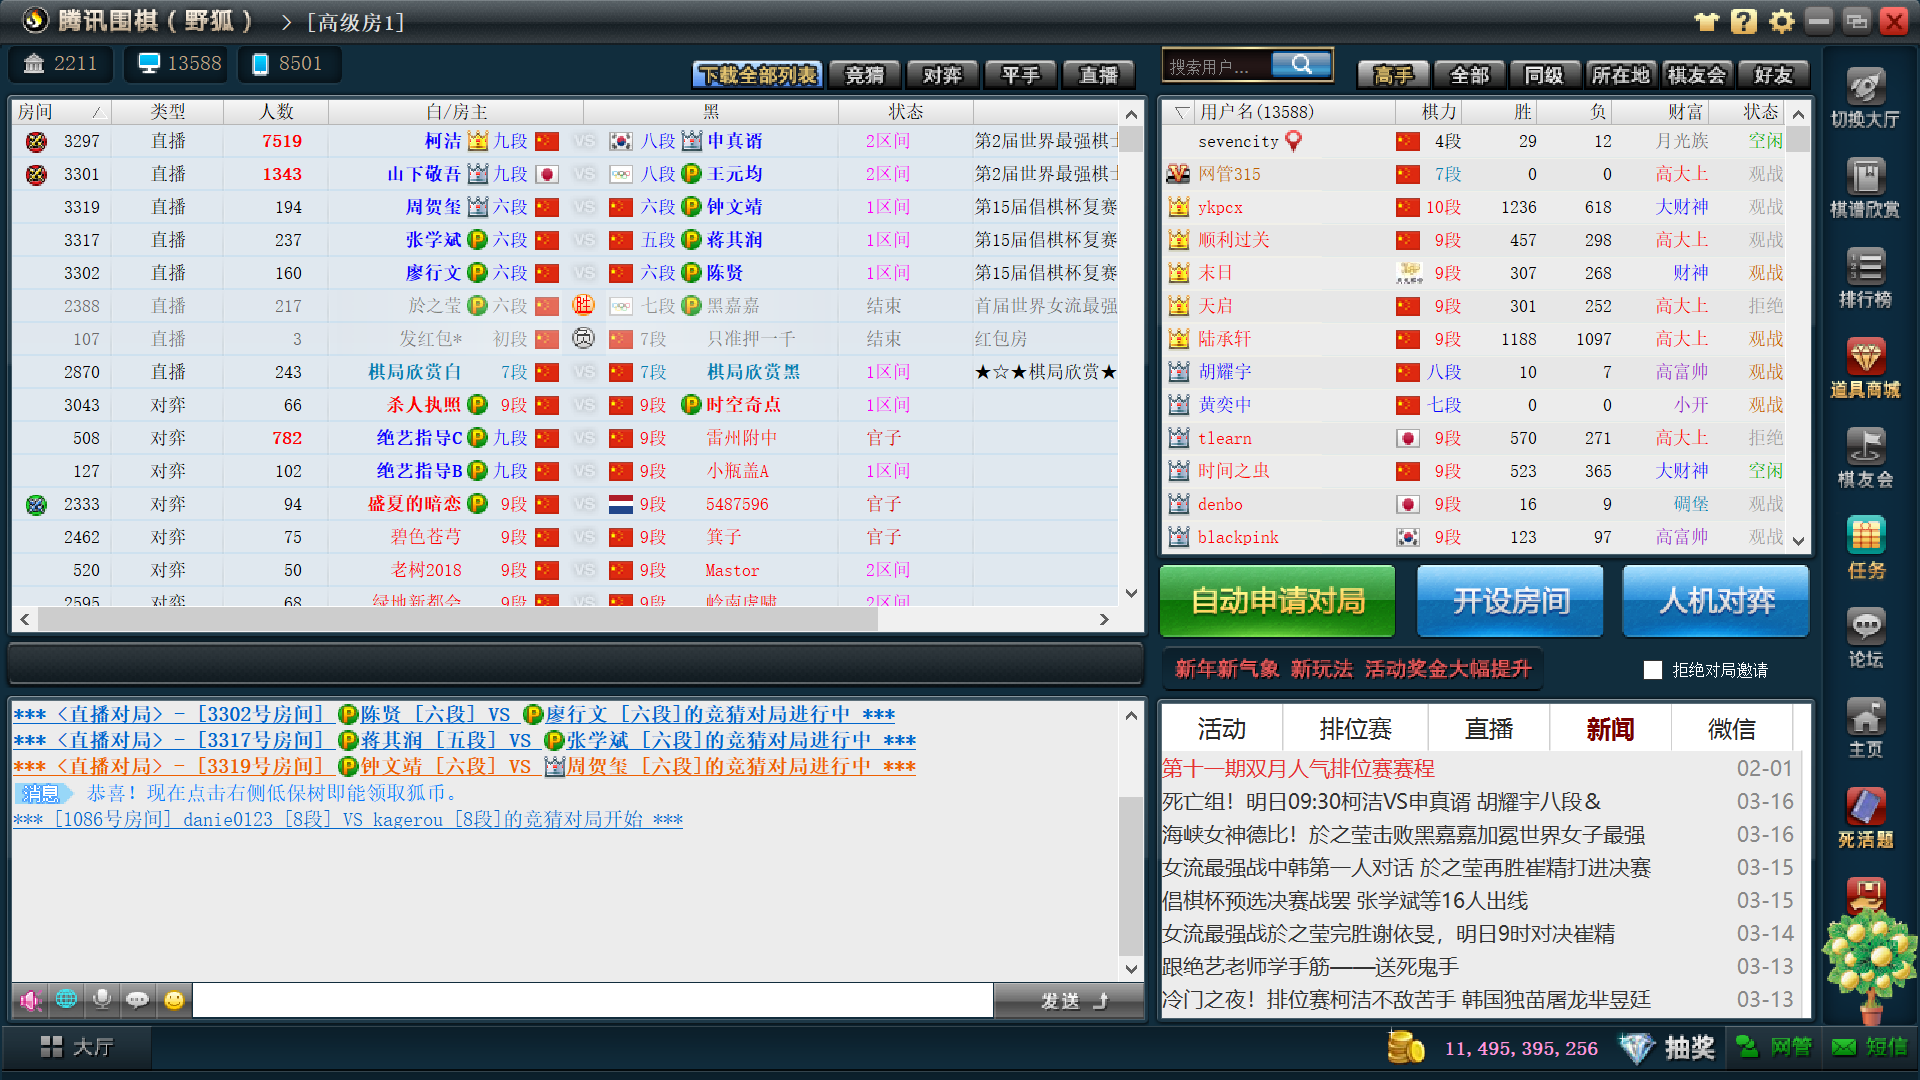
Task: Open the 3302号房间 live game link
Action: pos(260,714)
